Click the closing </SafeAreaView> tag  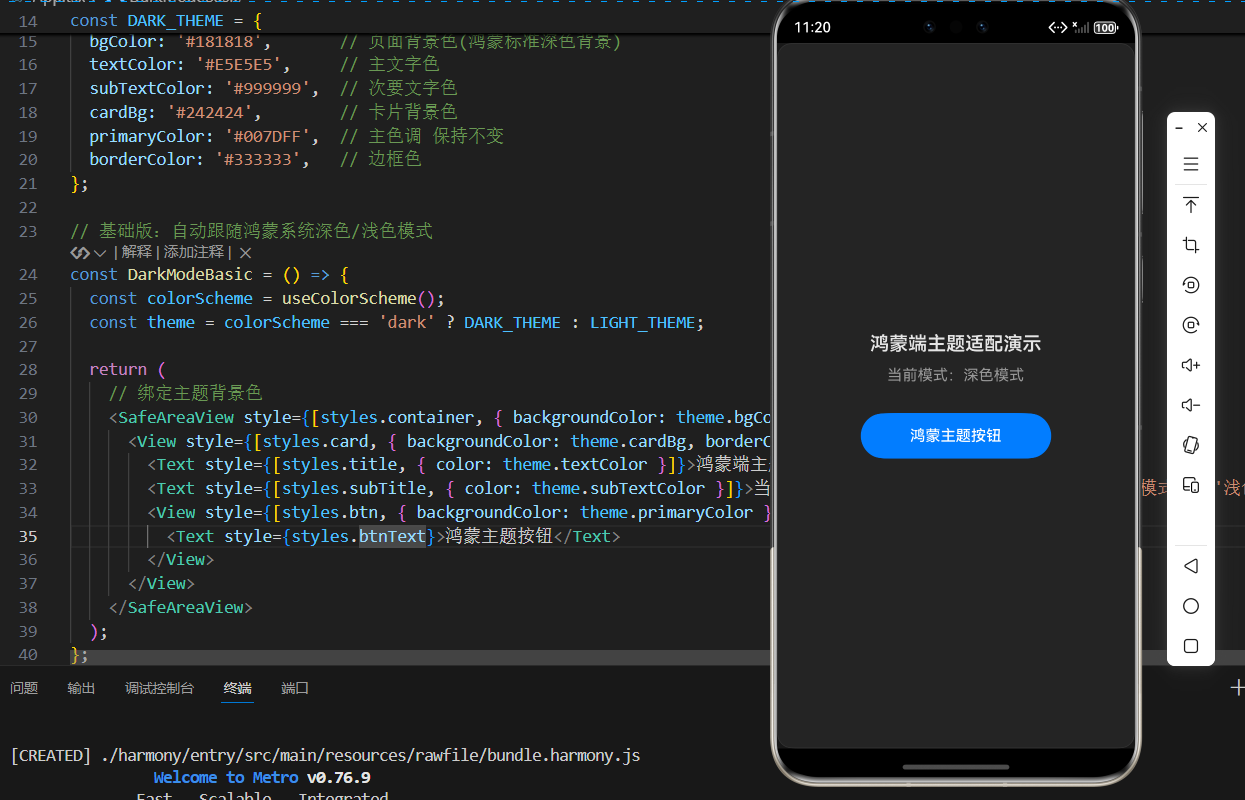tap(181, 607)
